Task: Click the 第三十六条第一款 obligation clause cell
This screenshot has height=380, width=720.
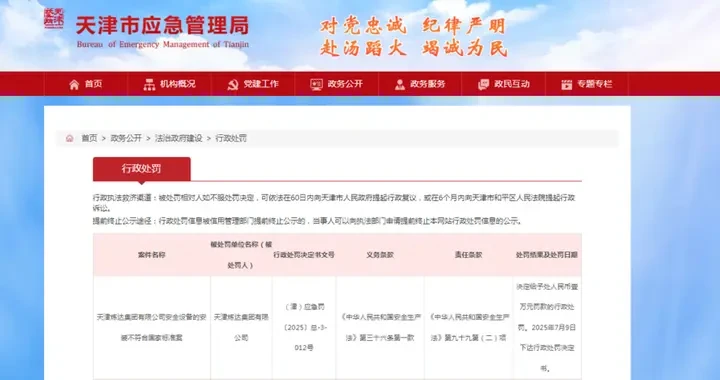Action: [x=380, y=327]
